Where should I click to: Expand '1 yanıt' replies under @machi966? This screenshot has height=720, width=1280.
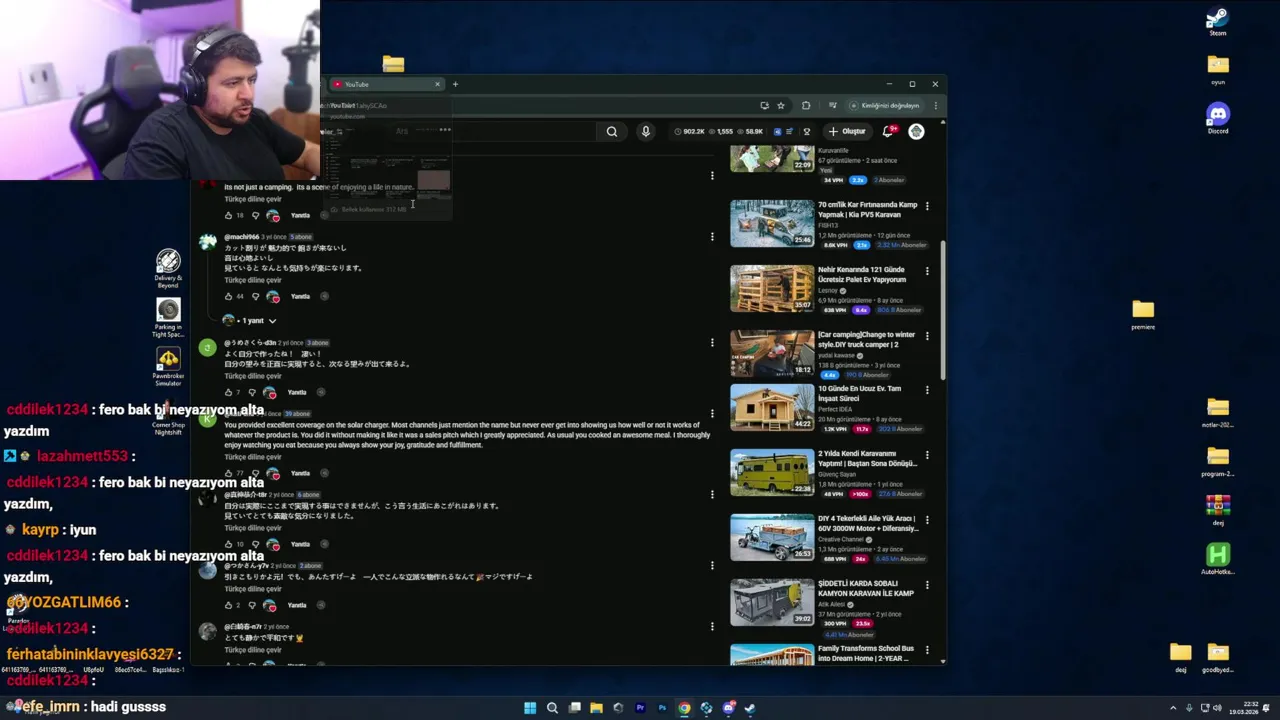click(x=249, y=321)
